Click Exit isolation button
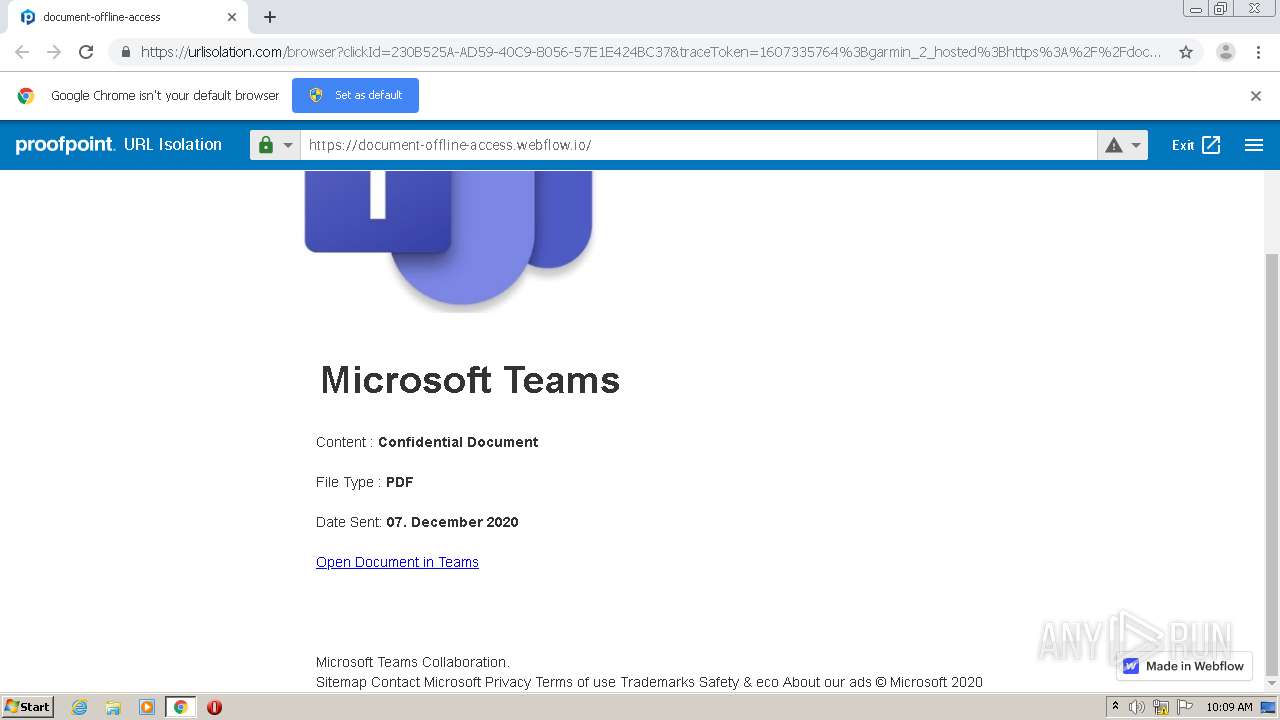 (x=1196, y=145)
